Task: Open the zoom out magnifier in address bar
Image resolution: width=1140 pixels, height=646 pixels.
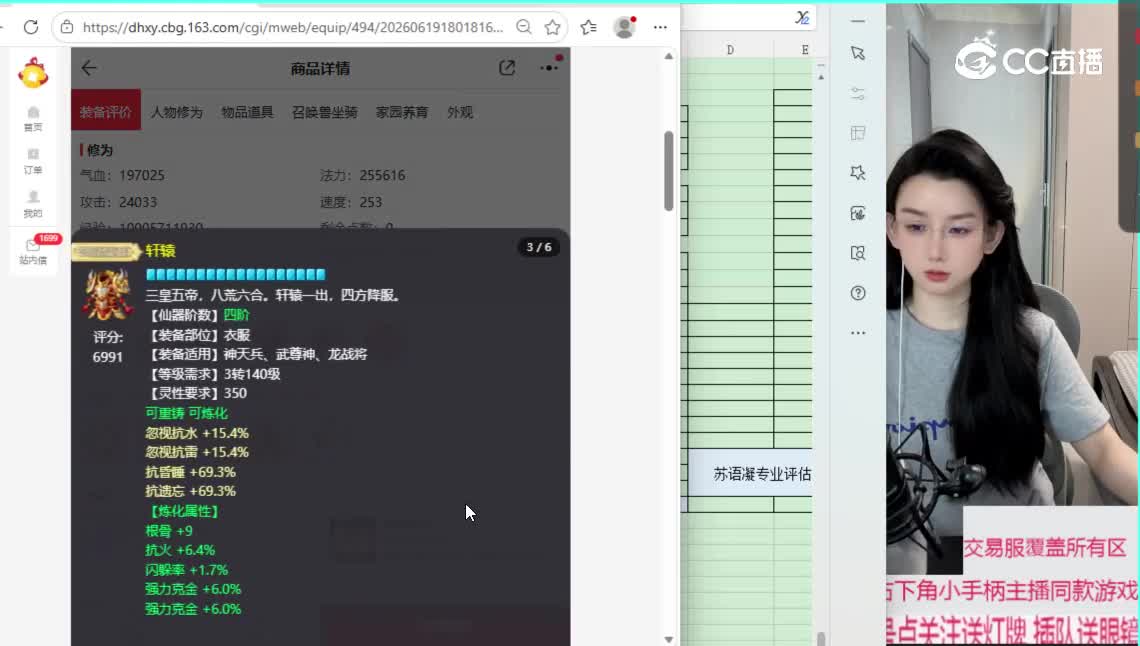Action: [x=523, y=28]
